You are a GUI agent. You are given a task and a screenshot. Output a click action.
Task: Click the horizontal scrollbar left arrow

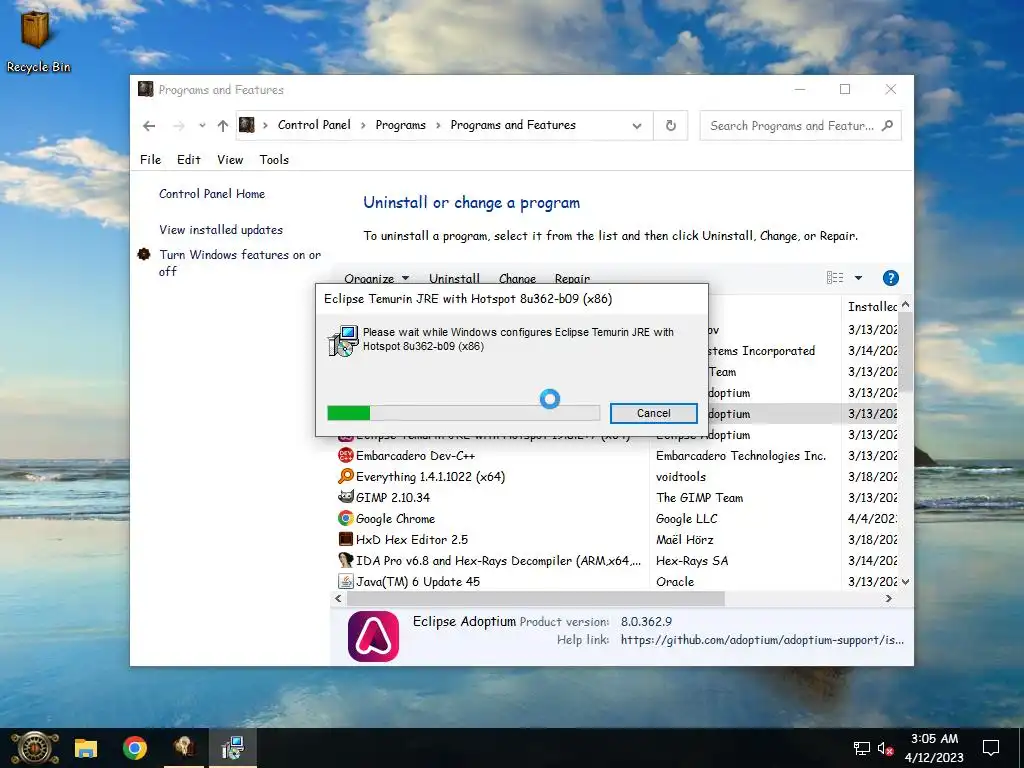point(338,598)
